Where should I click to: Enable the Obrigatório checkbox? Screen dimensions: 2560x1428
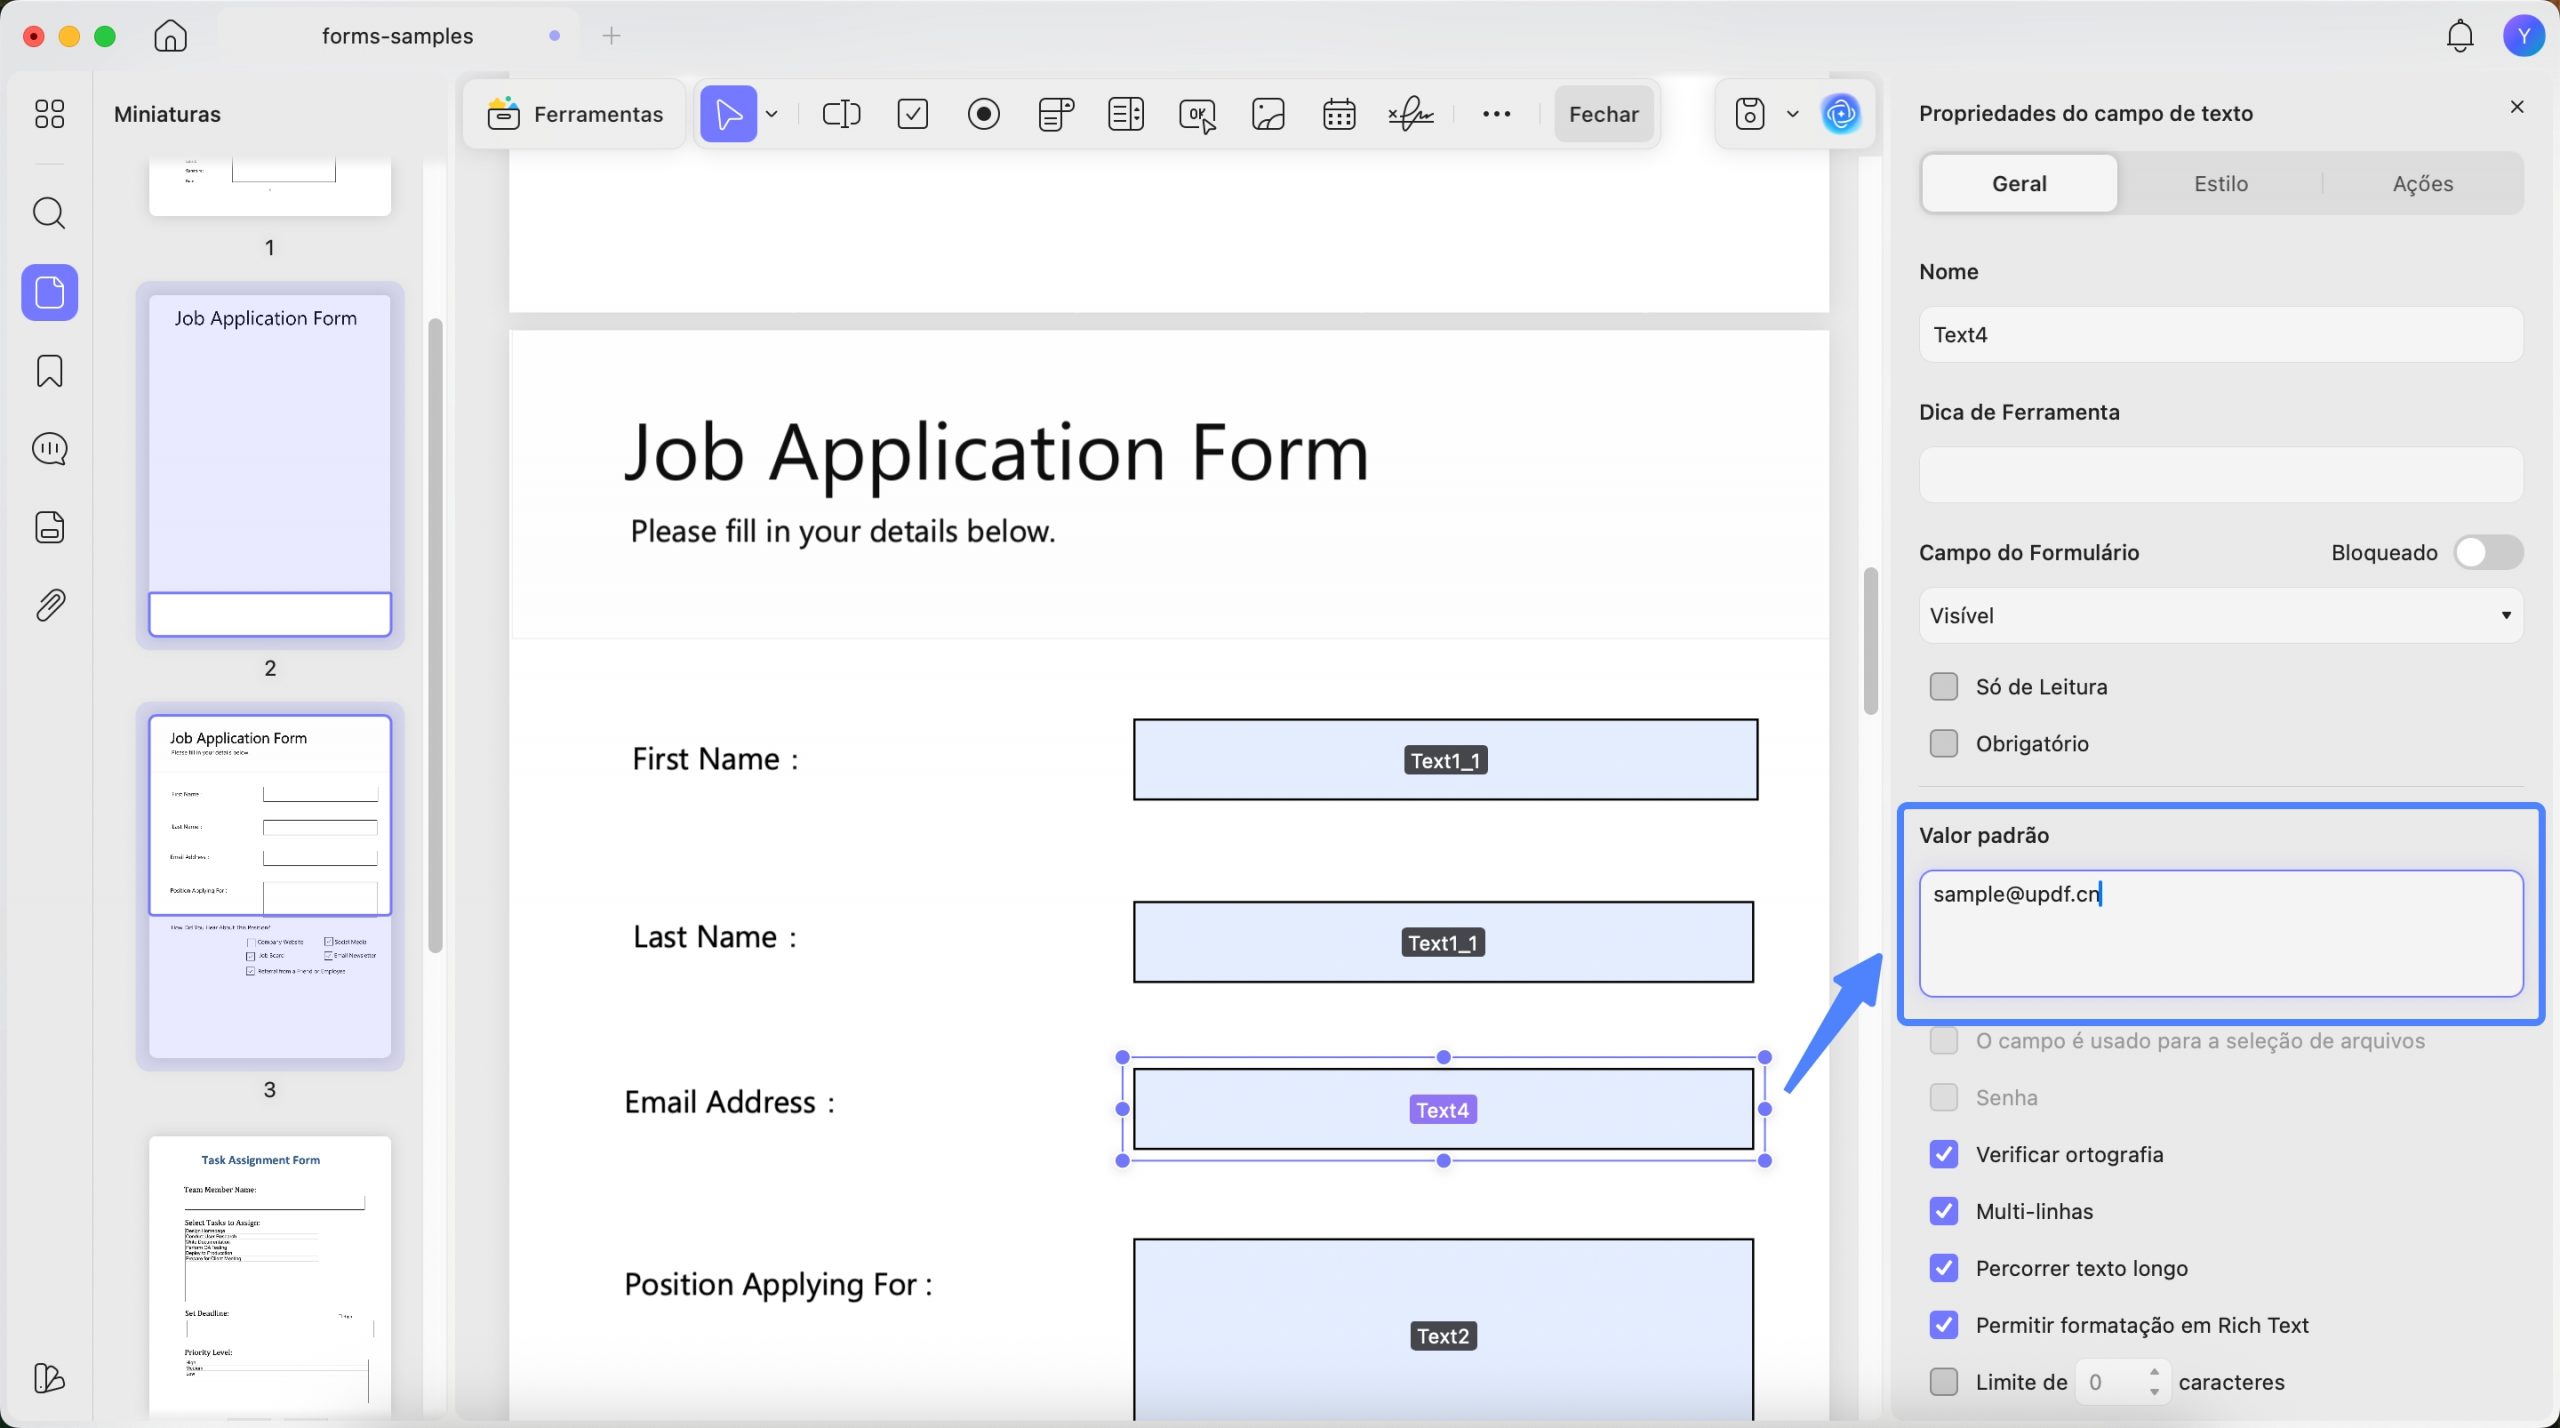point(1943,743)
